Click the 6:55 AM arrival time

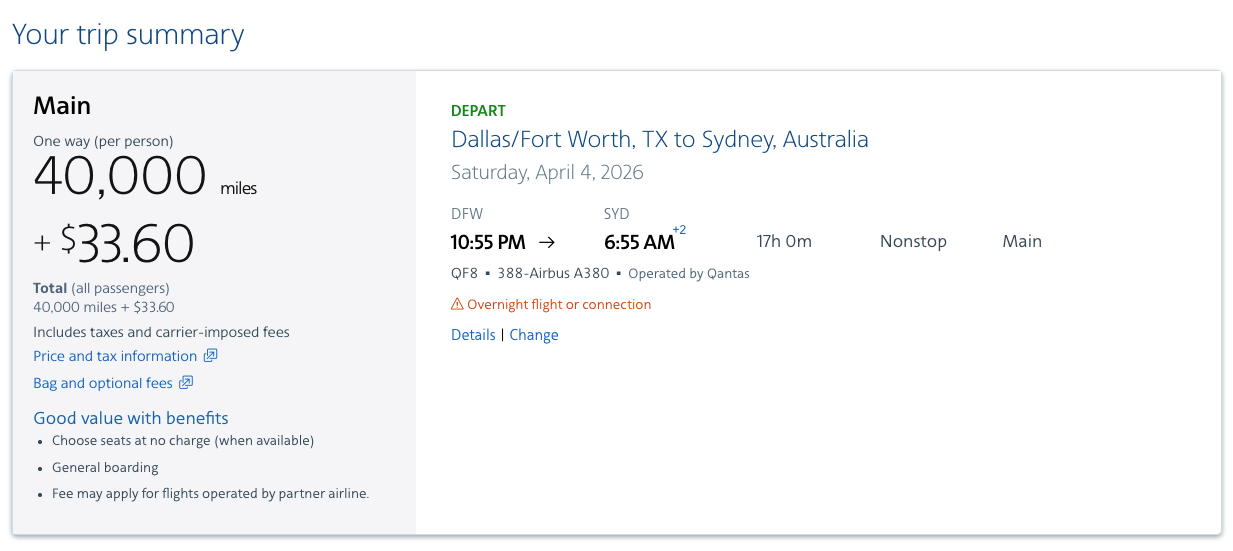click(x=639, y=242)
